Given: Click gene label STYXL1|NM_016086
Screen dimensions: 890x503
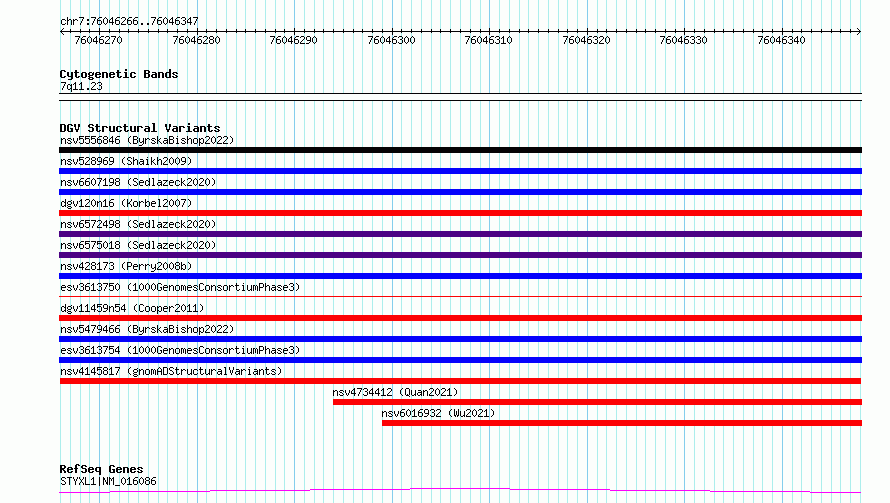Looking at the screenshot, I should click(108, 481).
